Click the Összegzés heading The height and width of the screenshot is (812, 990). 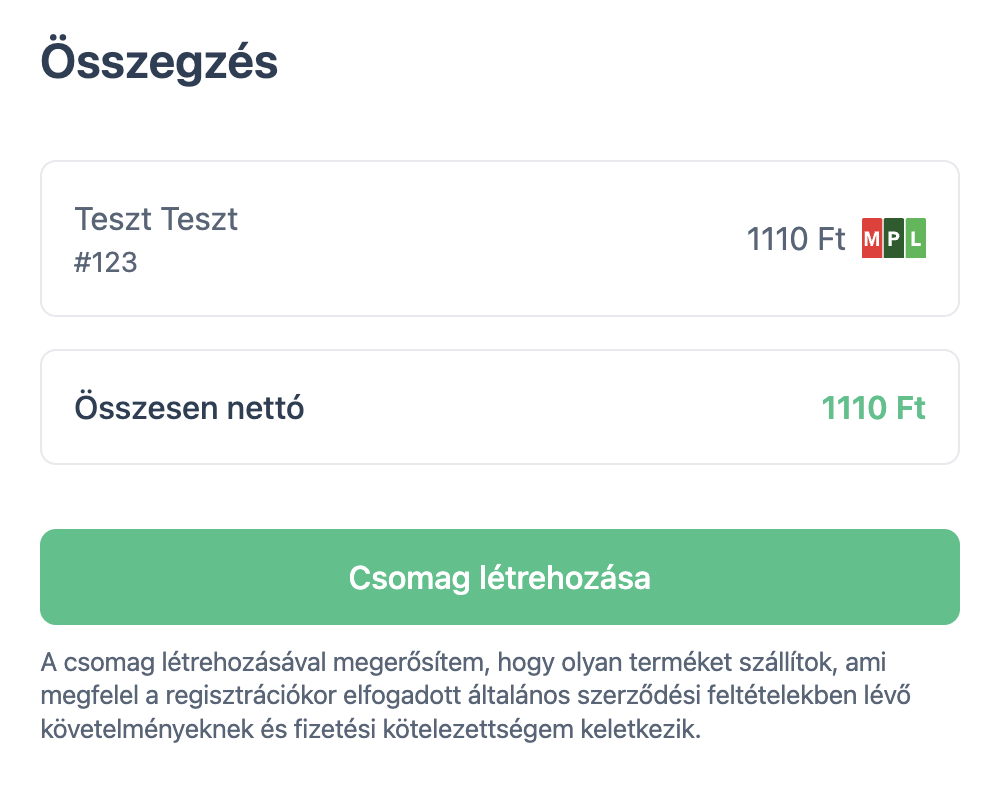[x=159, y=62]
